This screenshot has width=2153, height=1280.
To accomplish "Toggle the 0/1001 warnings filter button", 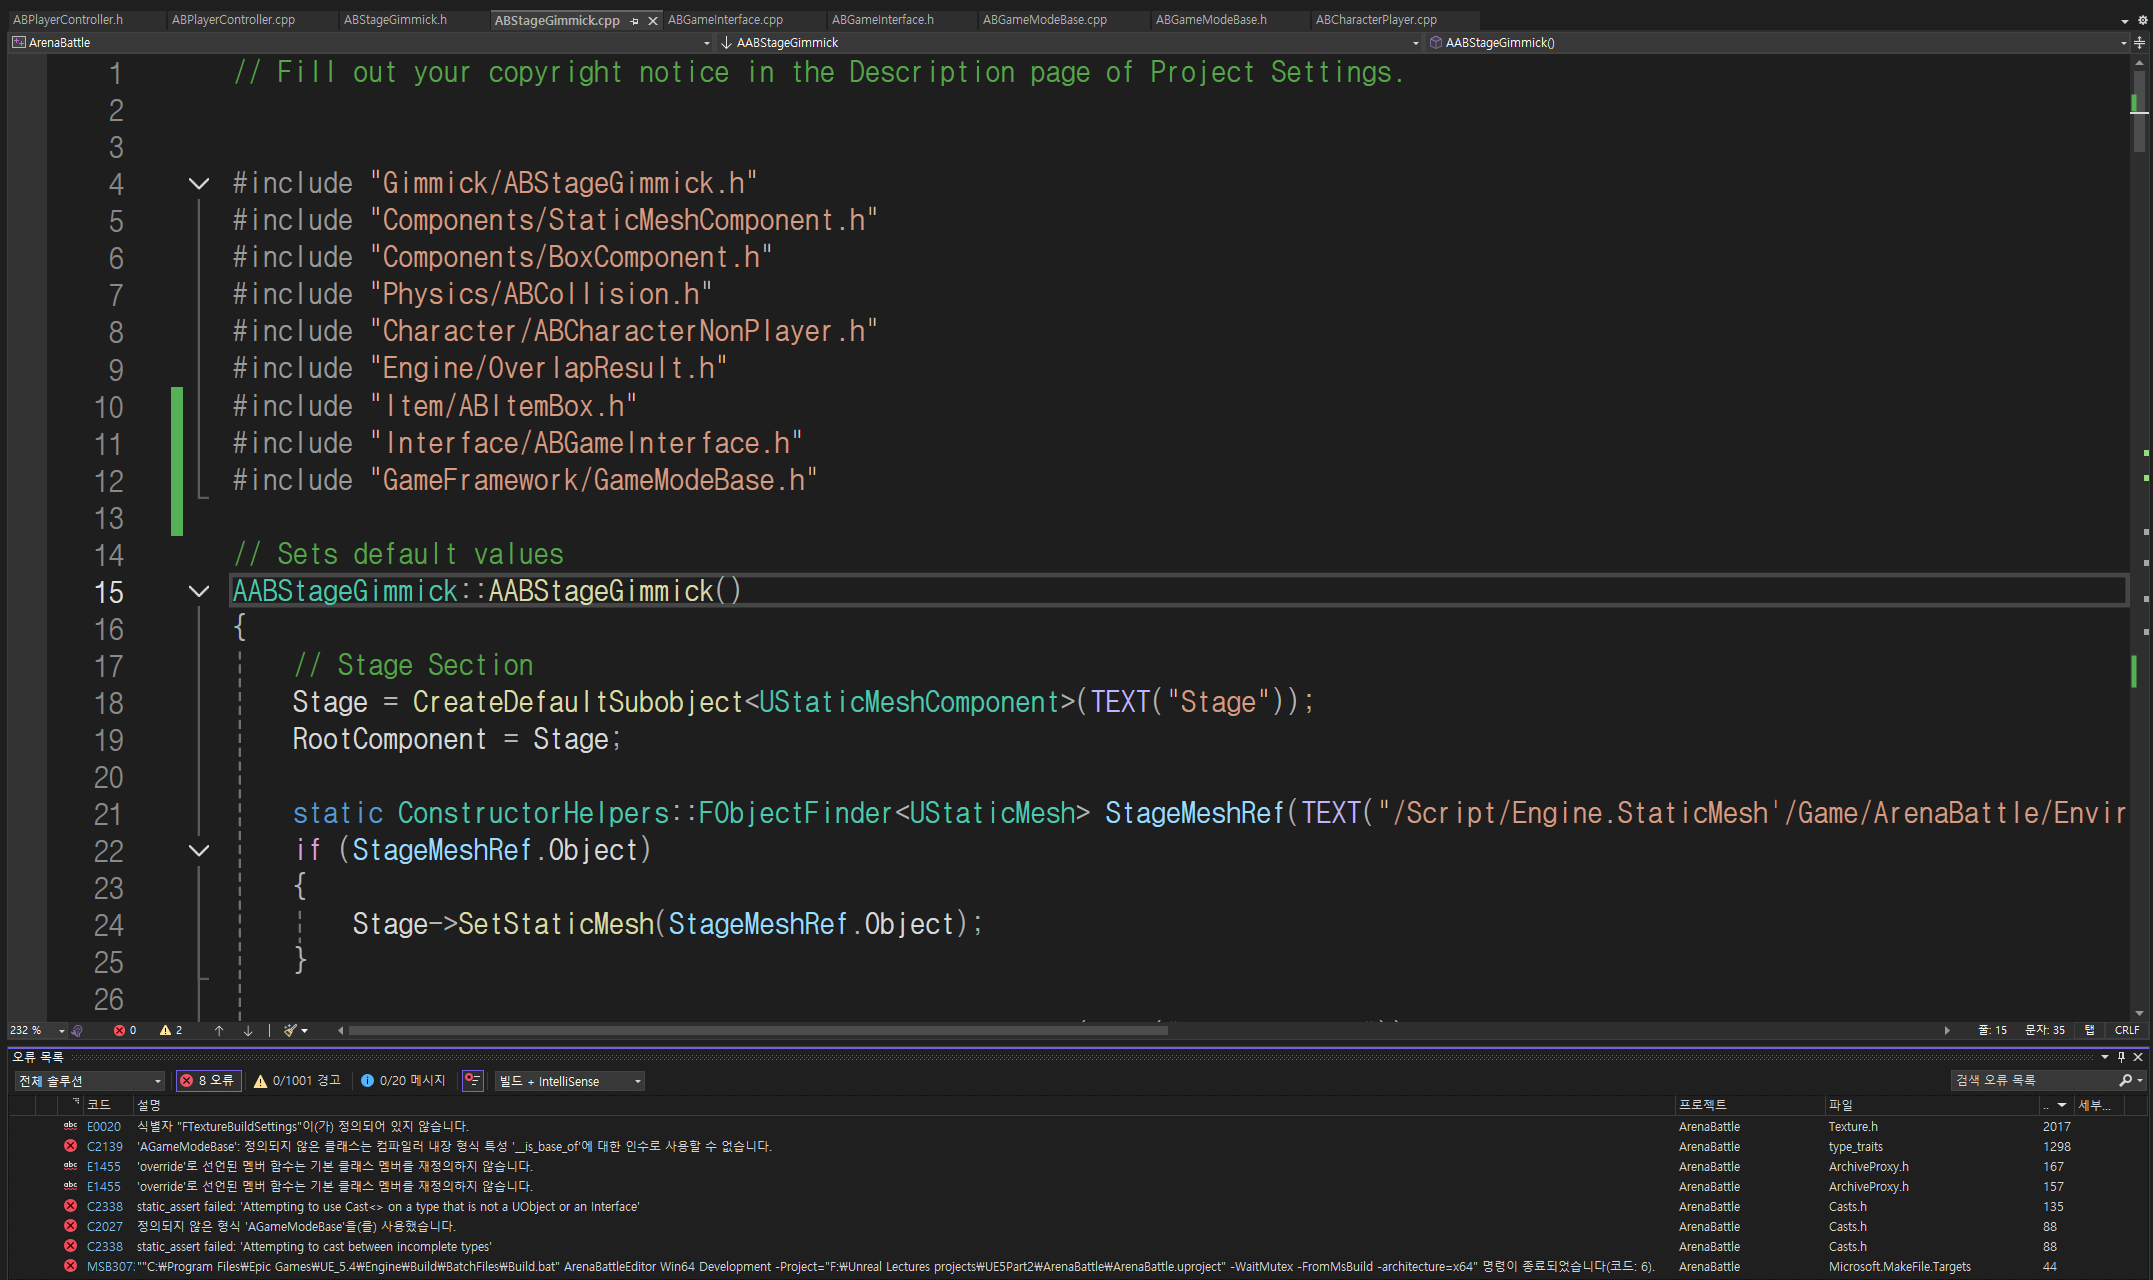I will (297, 1082).
